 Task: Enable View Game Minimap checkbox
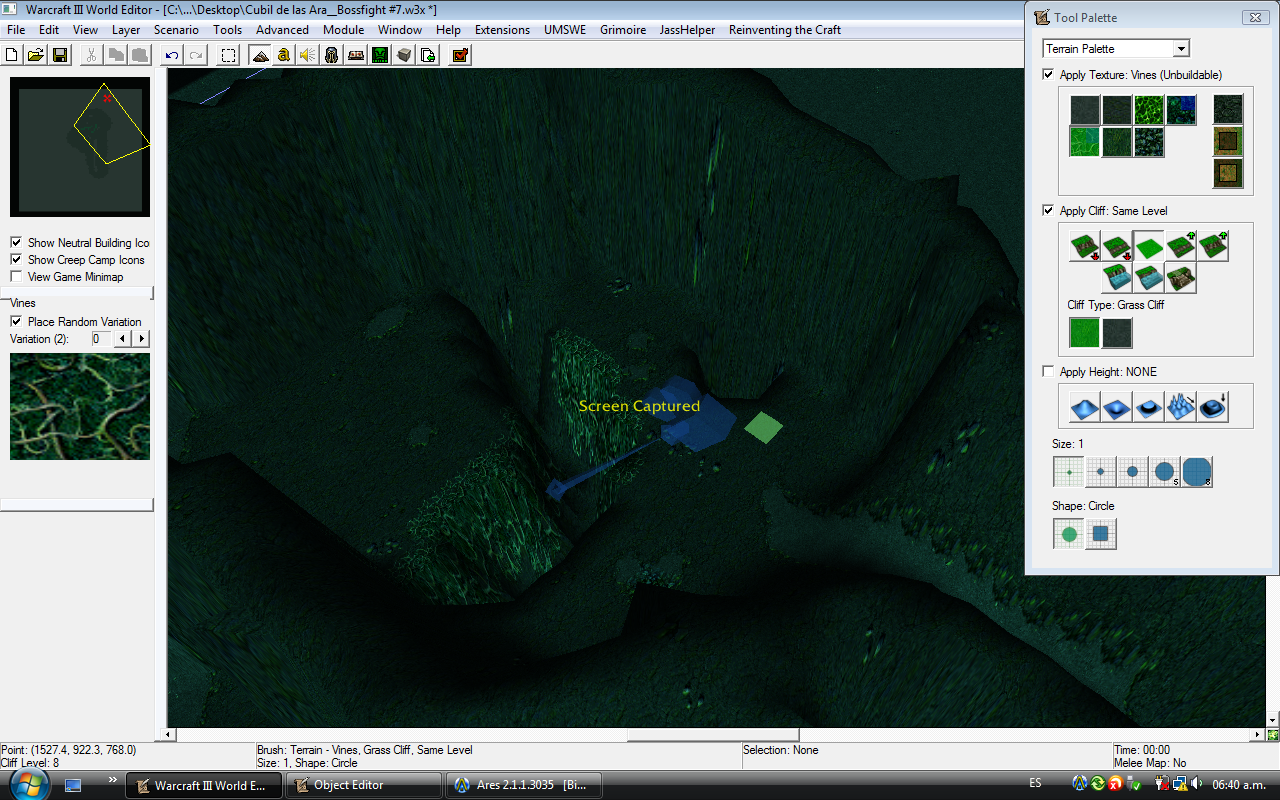[16, 276]
